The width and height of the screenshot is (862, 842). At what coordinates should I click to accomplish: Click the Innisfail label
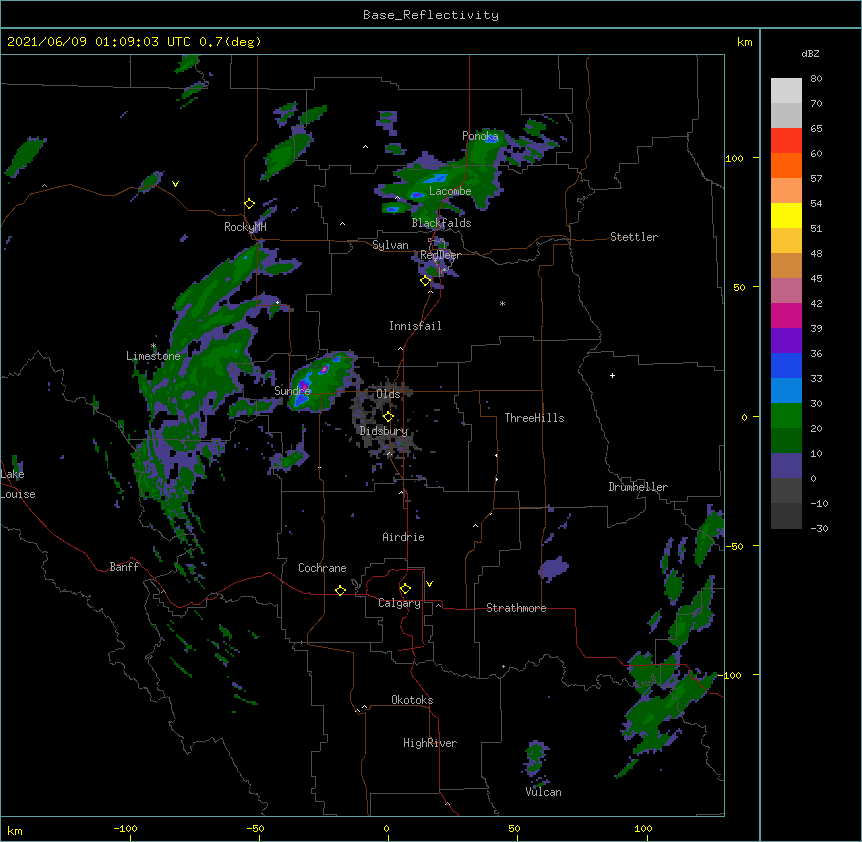point(415,326)
